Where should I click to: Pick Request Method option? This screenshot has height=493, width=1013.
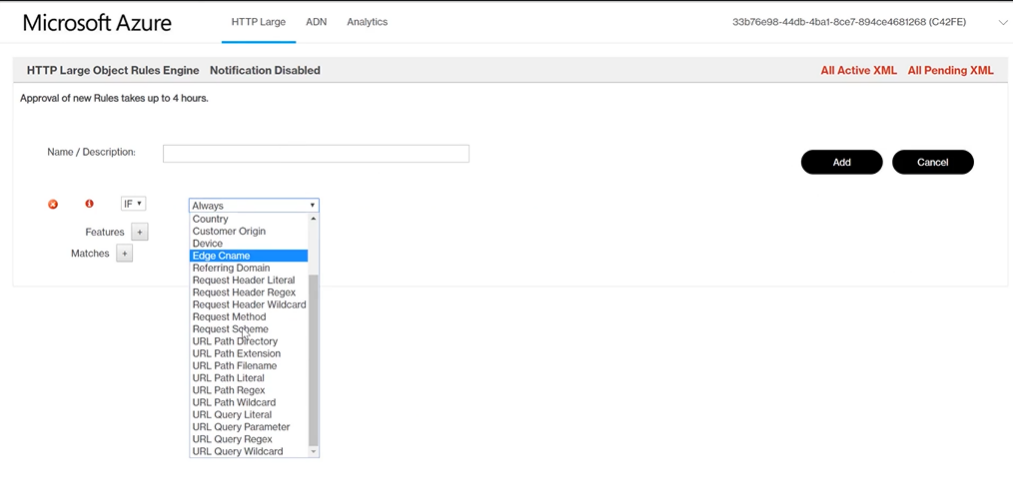pos(249,317)
